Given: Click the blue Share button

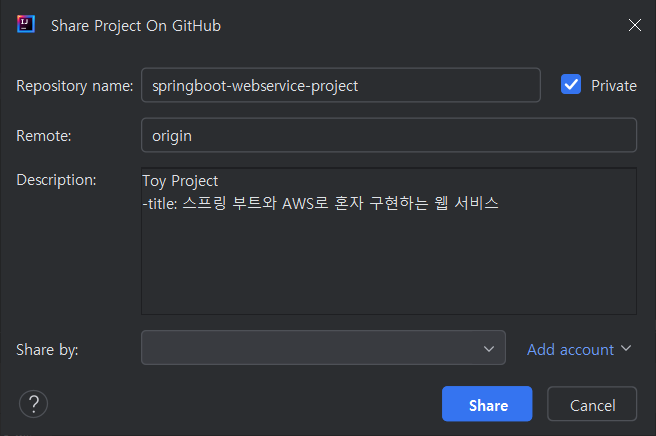Looking at the screenshot, I should (x=487, y=404).
